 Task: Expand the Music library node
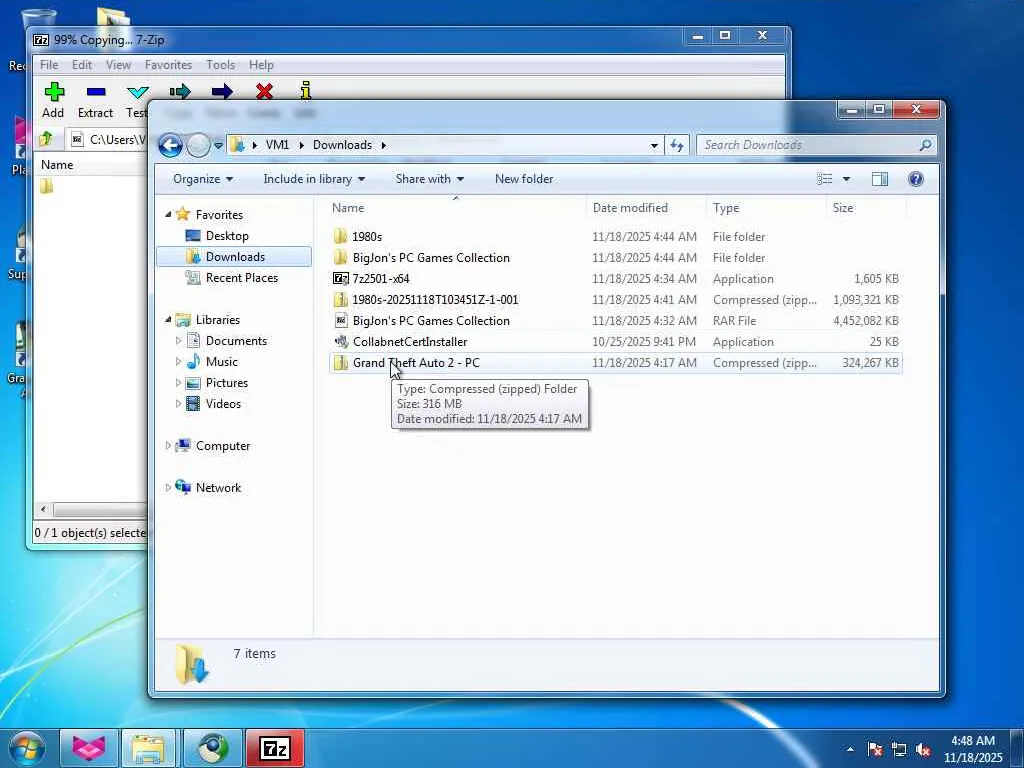(178, 361)
